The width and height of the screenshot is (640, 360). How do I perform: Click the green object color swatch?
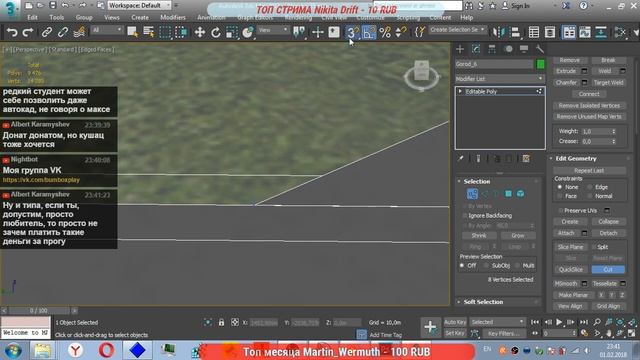click(x=540, y=64)
